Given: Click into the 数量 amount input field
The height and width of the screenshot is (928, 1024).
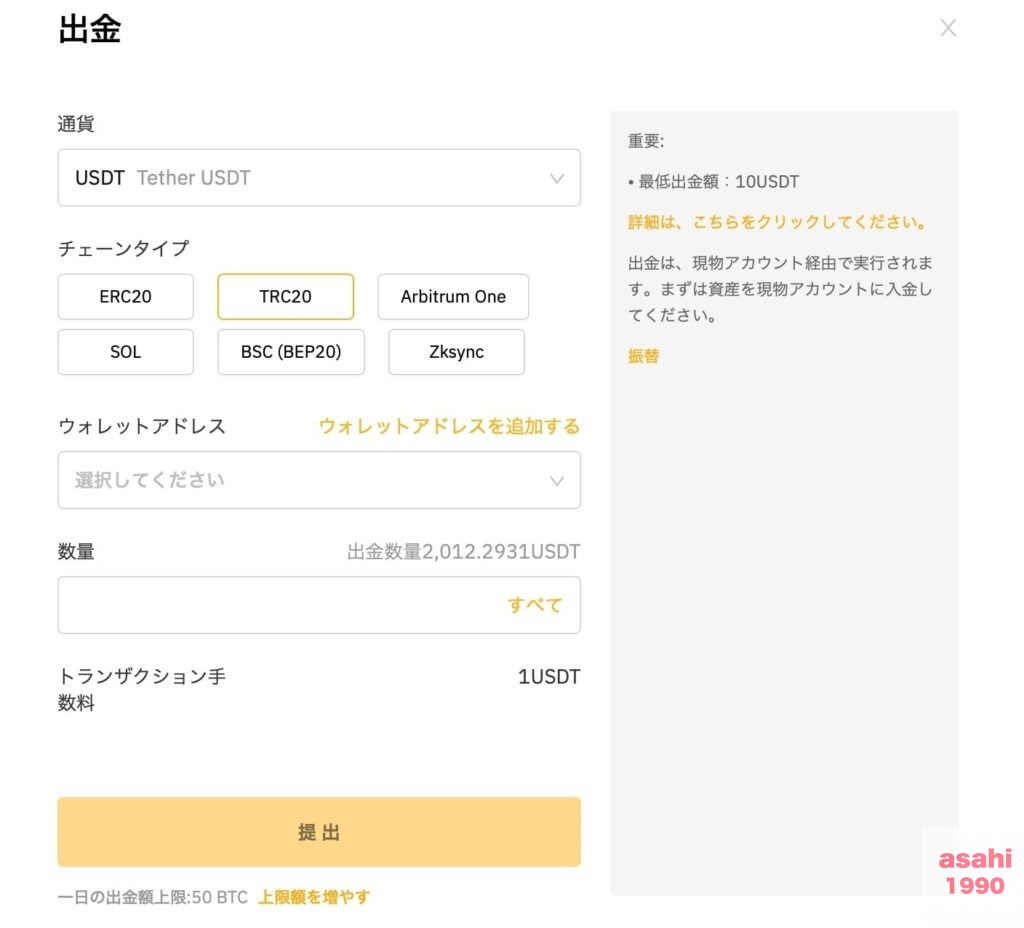Looking at the screenshot, I should pyautogui.click(x=319, y=605).
